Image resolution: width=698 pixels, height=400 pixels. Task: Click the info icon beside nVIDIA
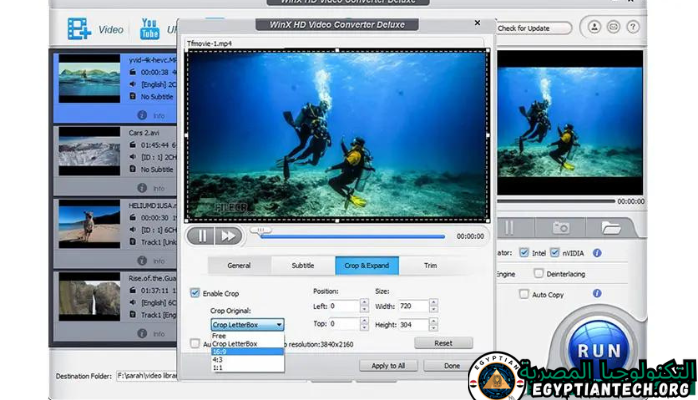coord(597,253)
